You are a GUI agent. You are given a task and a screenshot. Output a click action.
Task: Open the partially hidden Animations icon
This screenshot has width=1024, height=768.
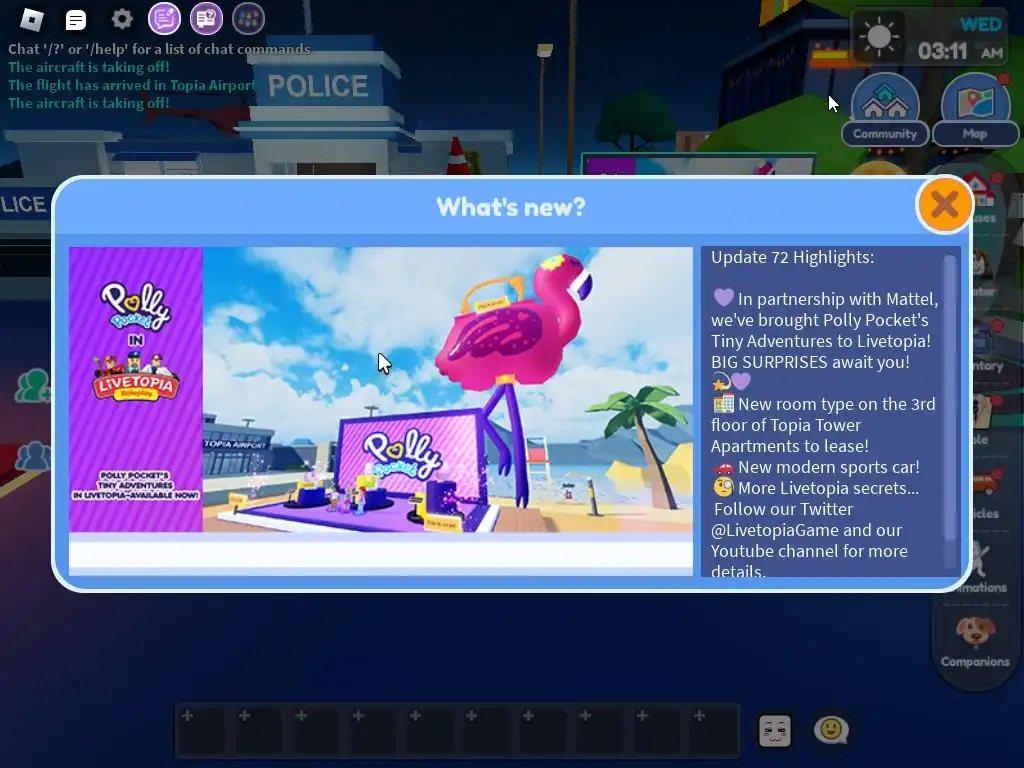tap(980, 559)
